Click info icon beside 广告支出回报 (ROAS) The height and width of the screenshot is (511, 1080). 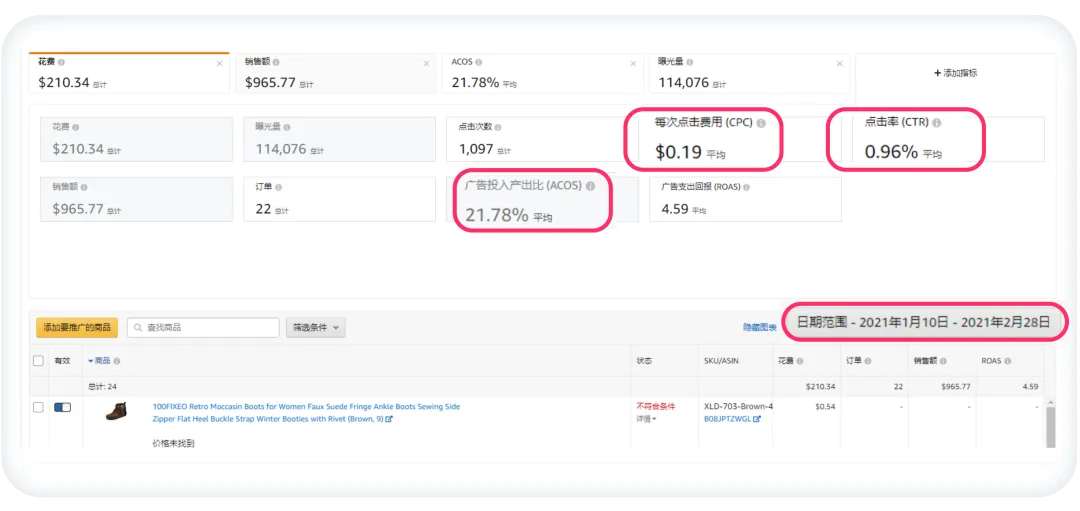click(746, 187)
